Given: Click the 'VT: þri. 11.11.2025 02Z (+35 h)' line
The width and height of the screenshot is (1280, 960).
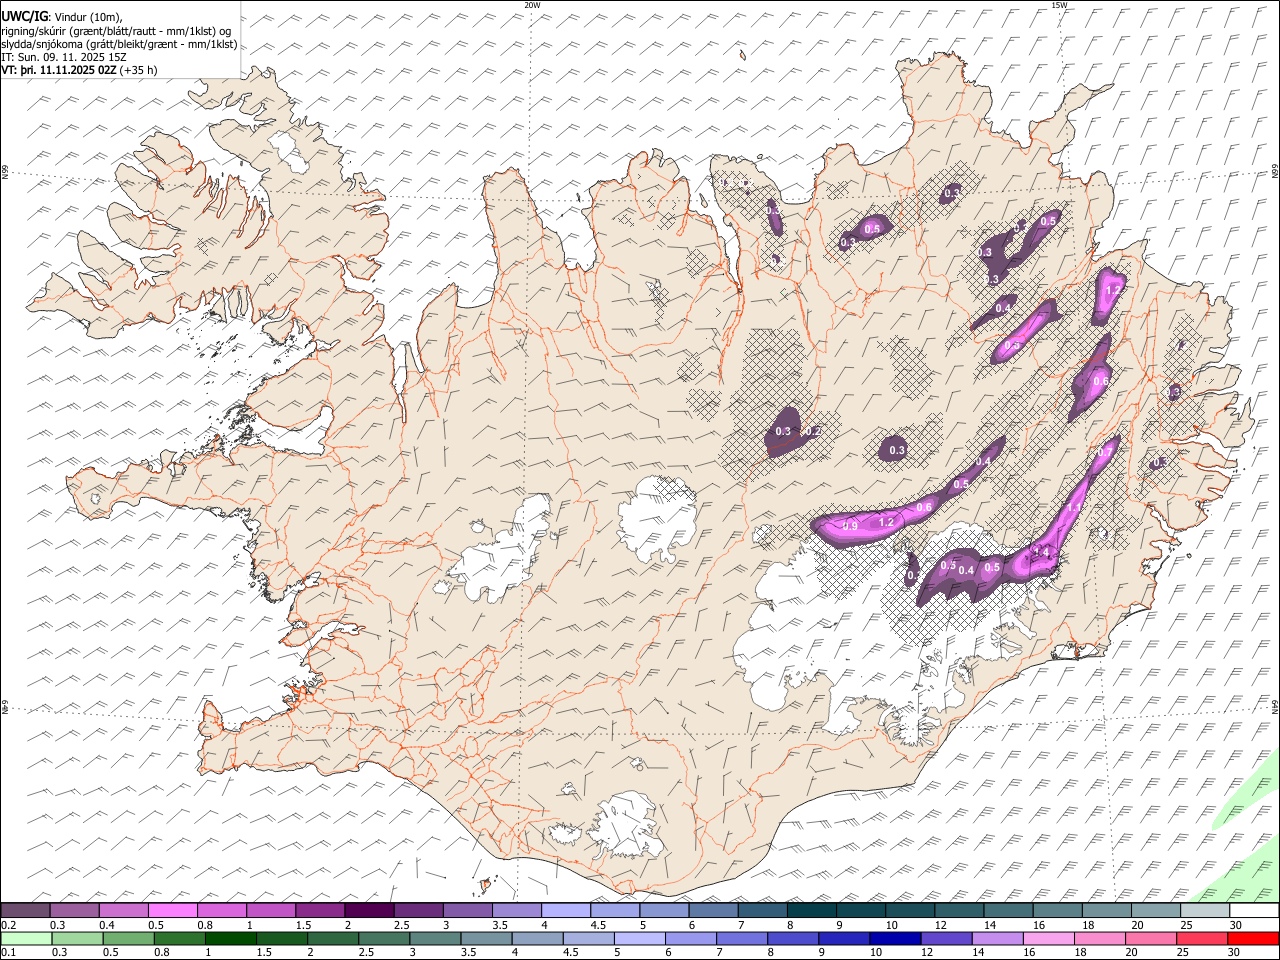Looking at the screenshot, I should tap(79, 70).
